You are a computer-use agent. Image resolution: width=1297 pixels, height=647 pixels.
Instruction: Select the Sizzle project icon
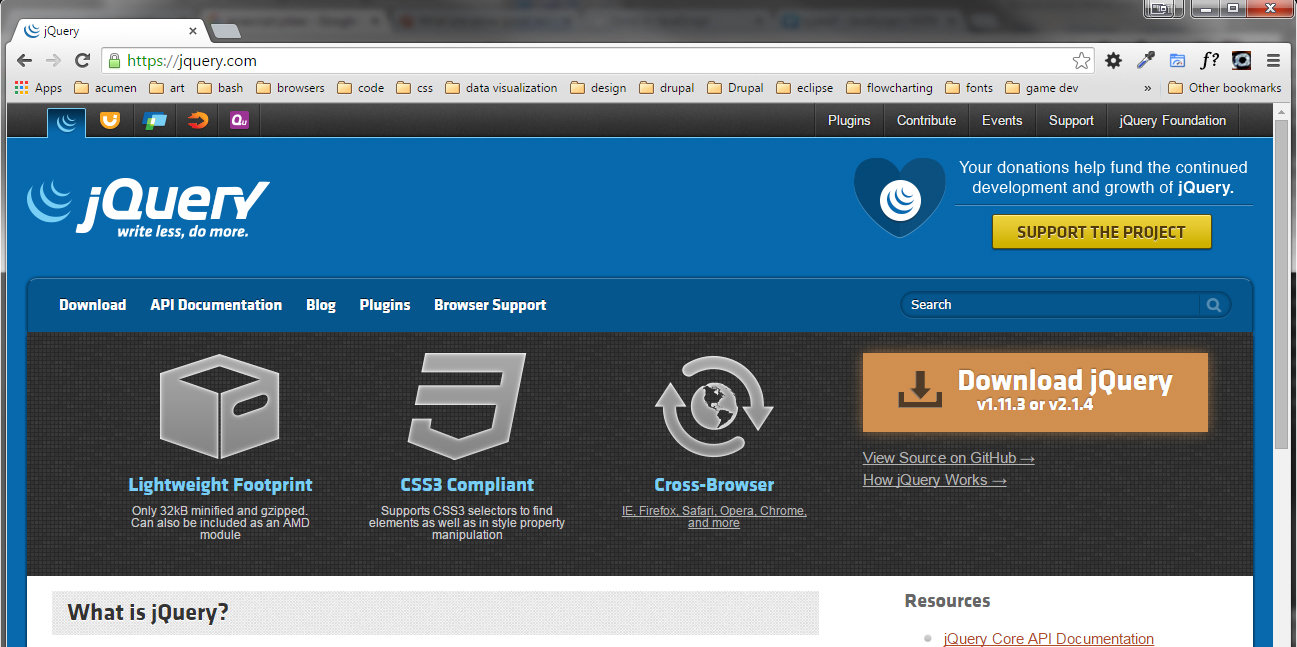(198, 121)
